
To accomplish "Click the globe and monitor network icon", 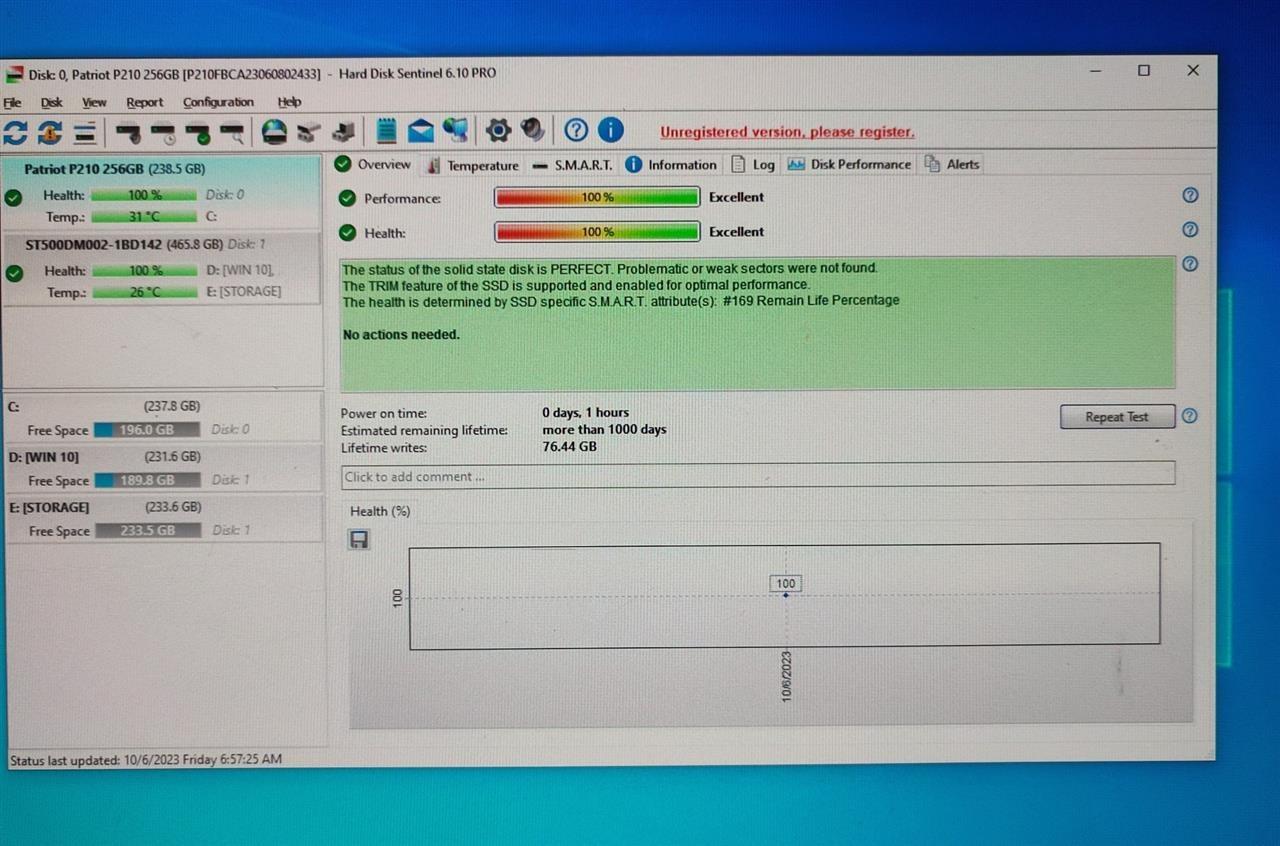I will click(456, 130).
